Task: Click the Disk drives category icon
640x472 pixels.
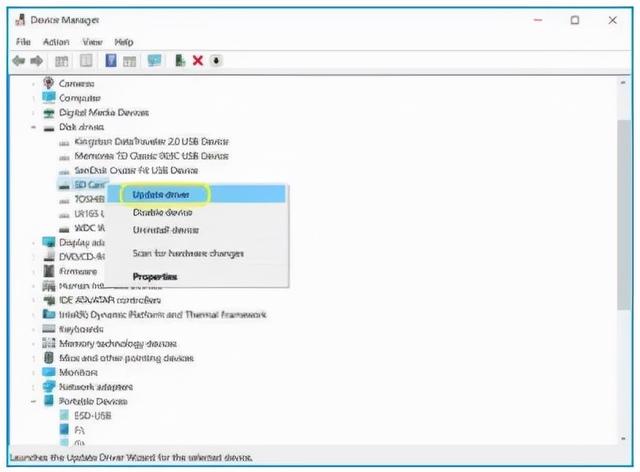Action: click(x=49, y=128)
